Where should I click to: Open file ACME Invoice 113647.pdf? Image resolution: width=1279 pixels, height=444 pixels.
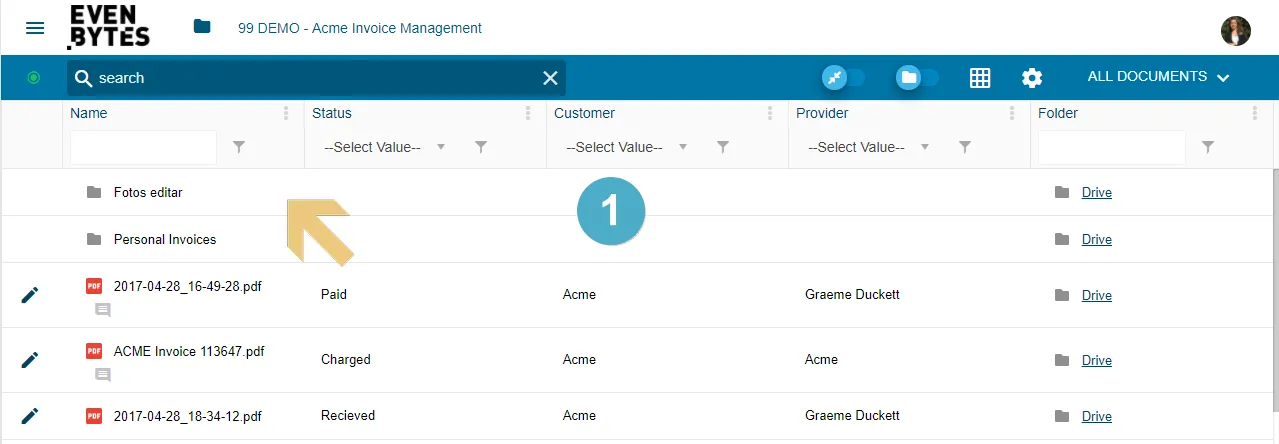click(x=189, y=351)
